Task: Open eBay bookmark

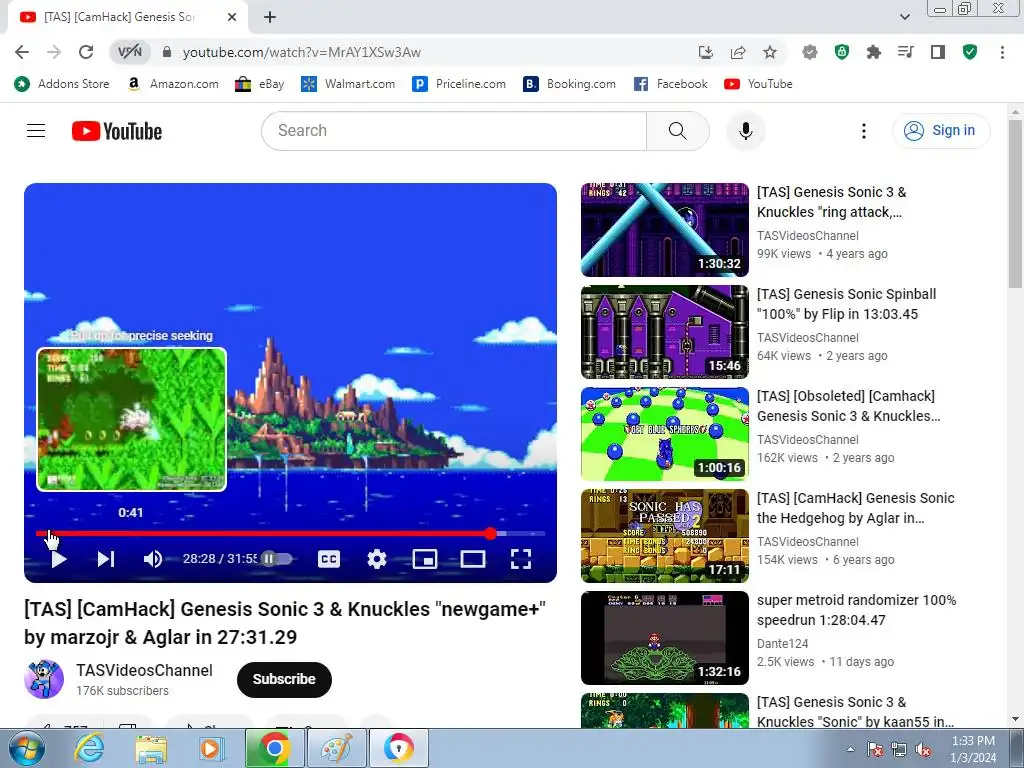Action: (260, 84)
